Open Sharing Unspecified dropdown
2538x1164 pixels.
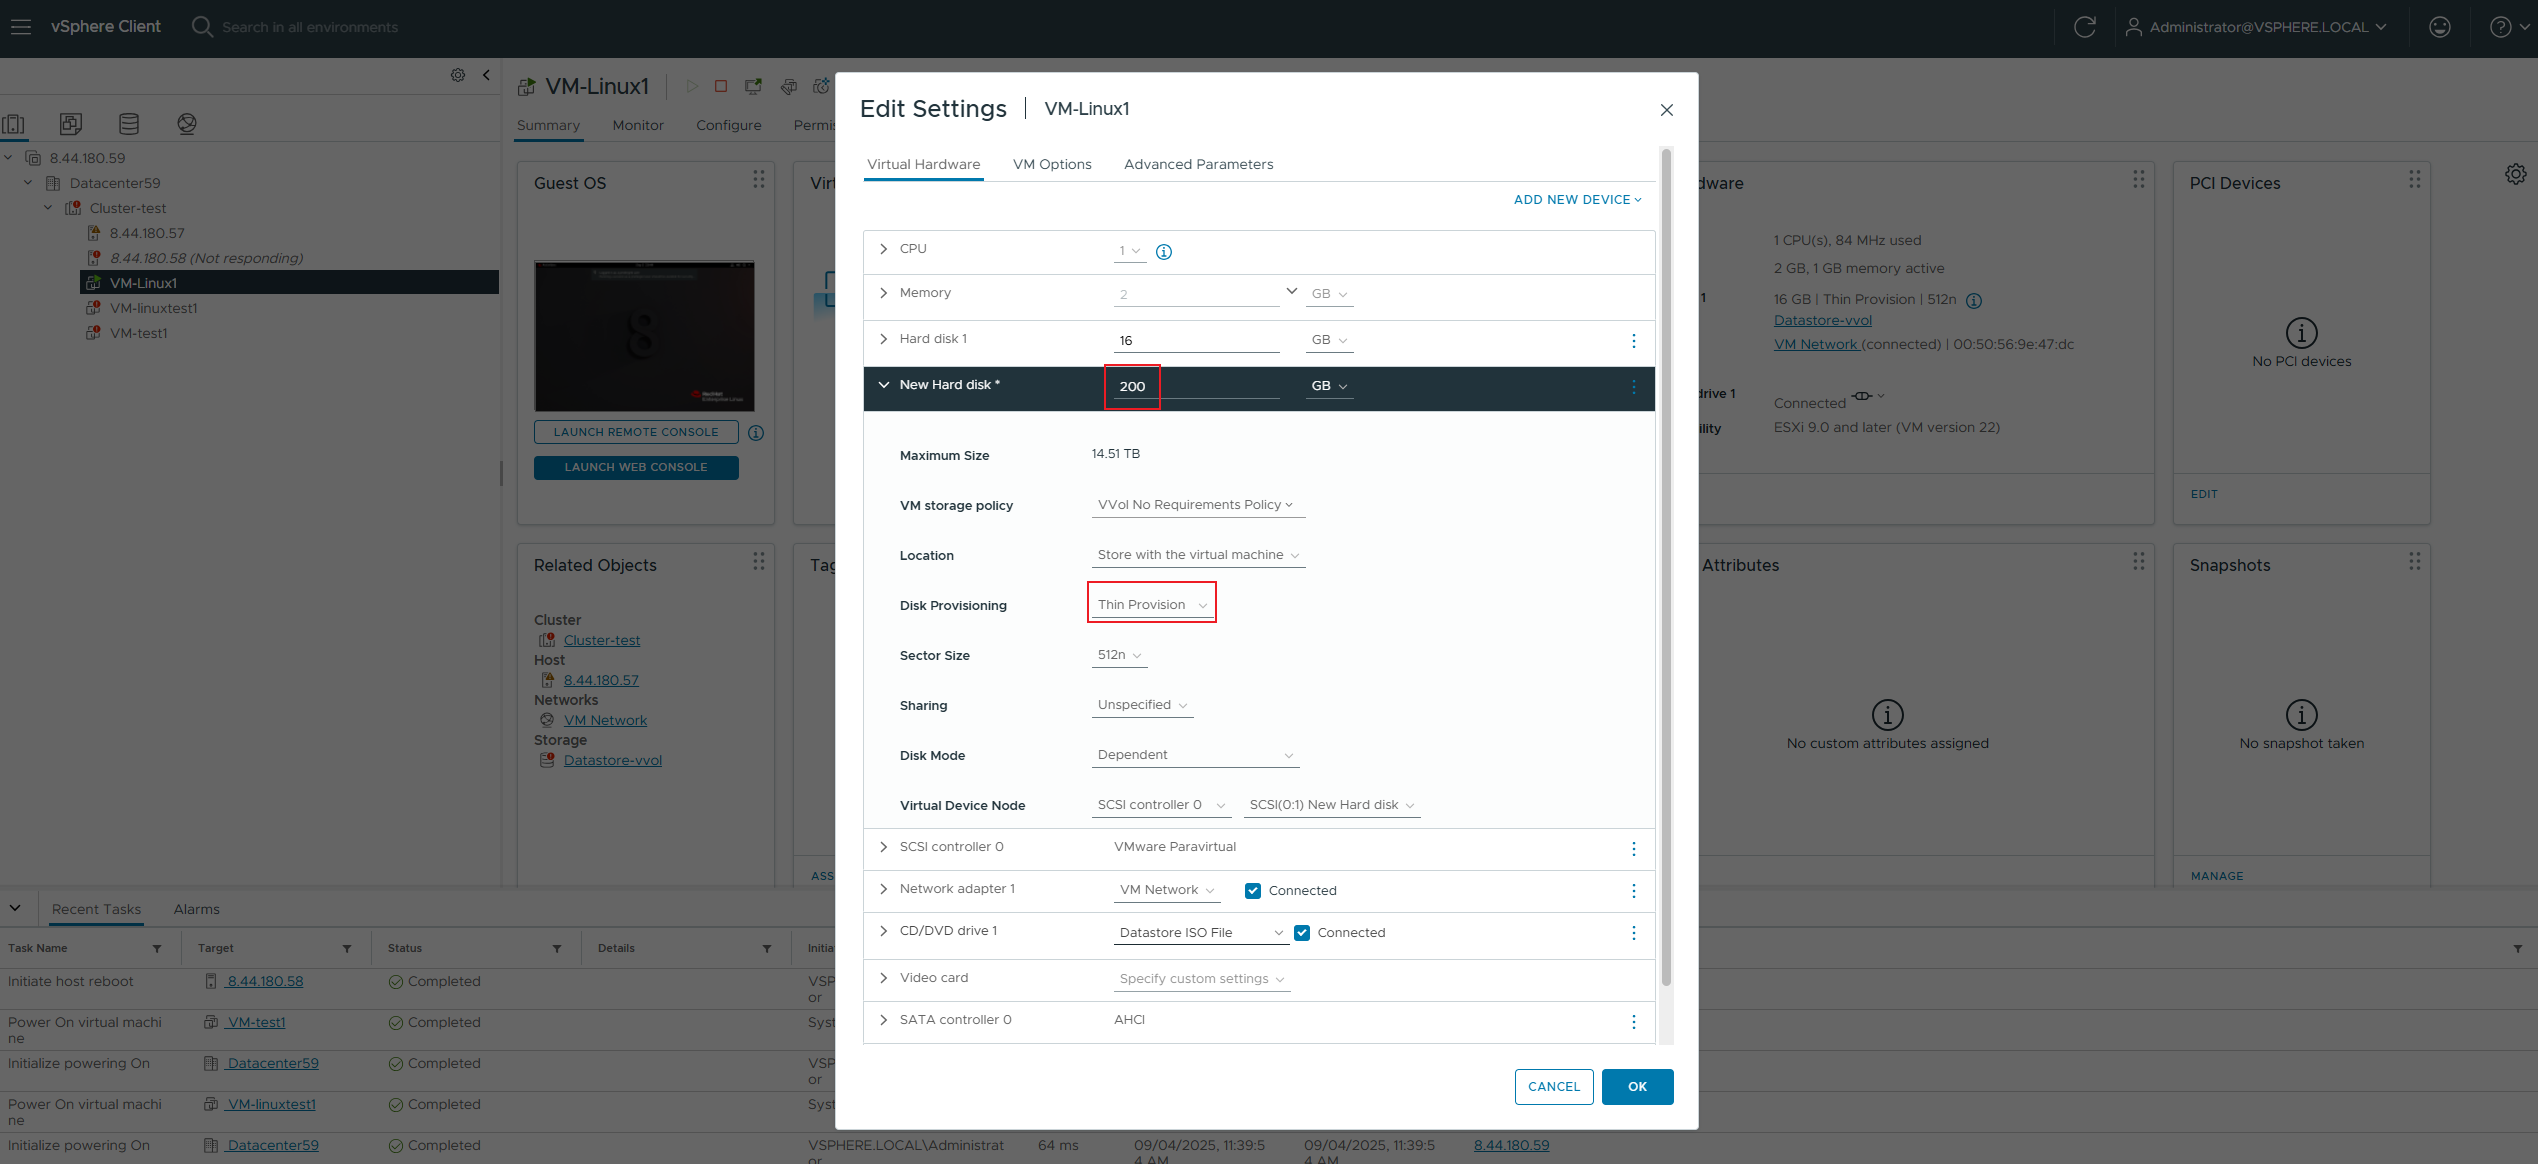coord(1142,705)
